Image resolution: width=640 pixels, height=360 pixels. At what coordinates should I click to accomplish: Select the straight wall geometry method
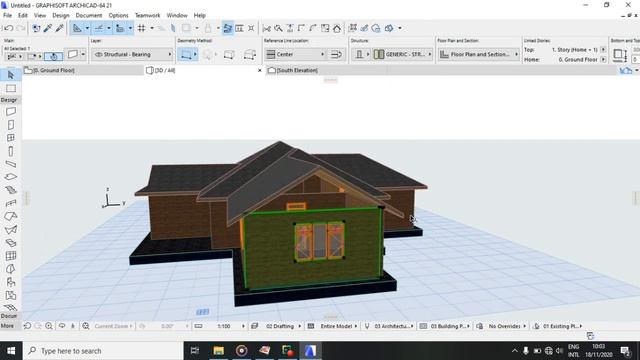[186, 54]
